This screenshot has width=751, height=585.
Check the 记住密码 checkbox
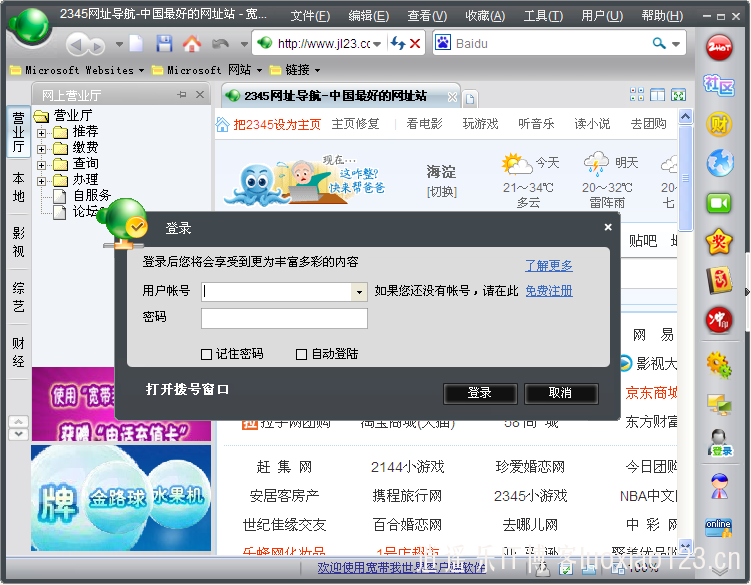pos(206,355)
